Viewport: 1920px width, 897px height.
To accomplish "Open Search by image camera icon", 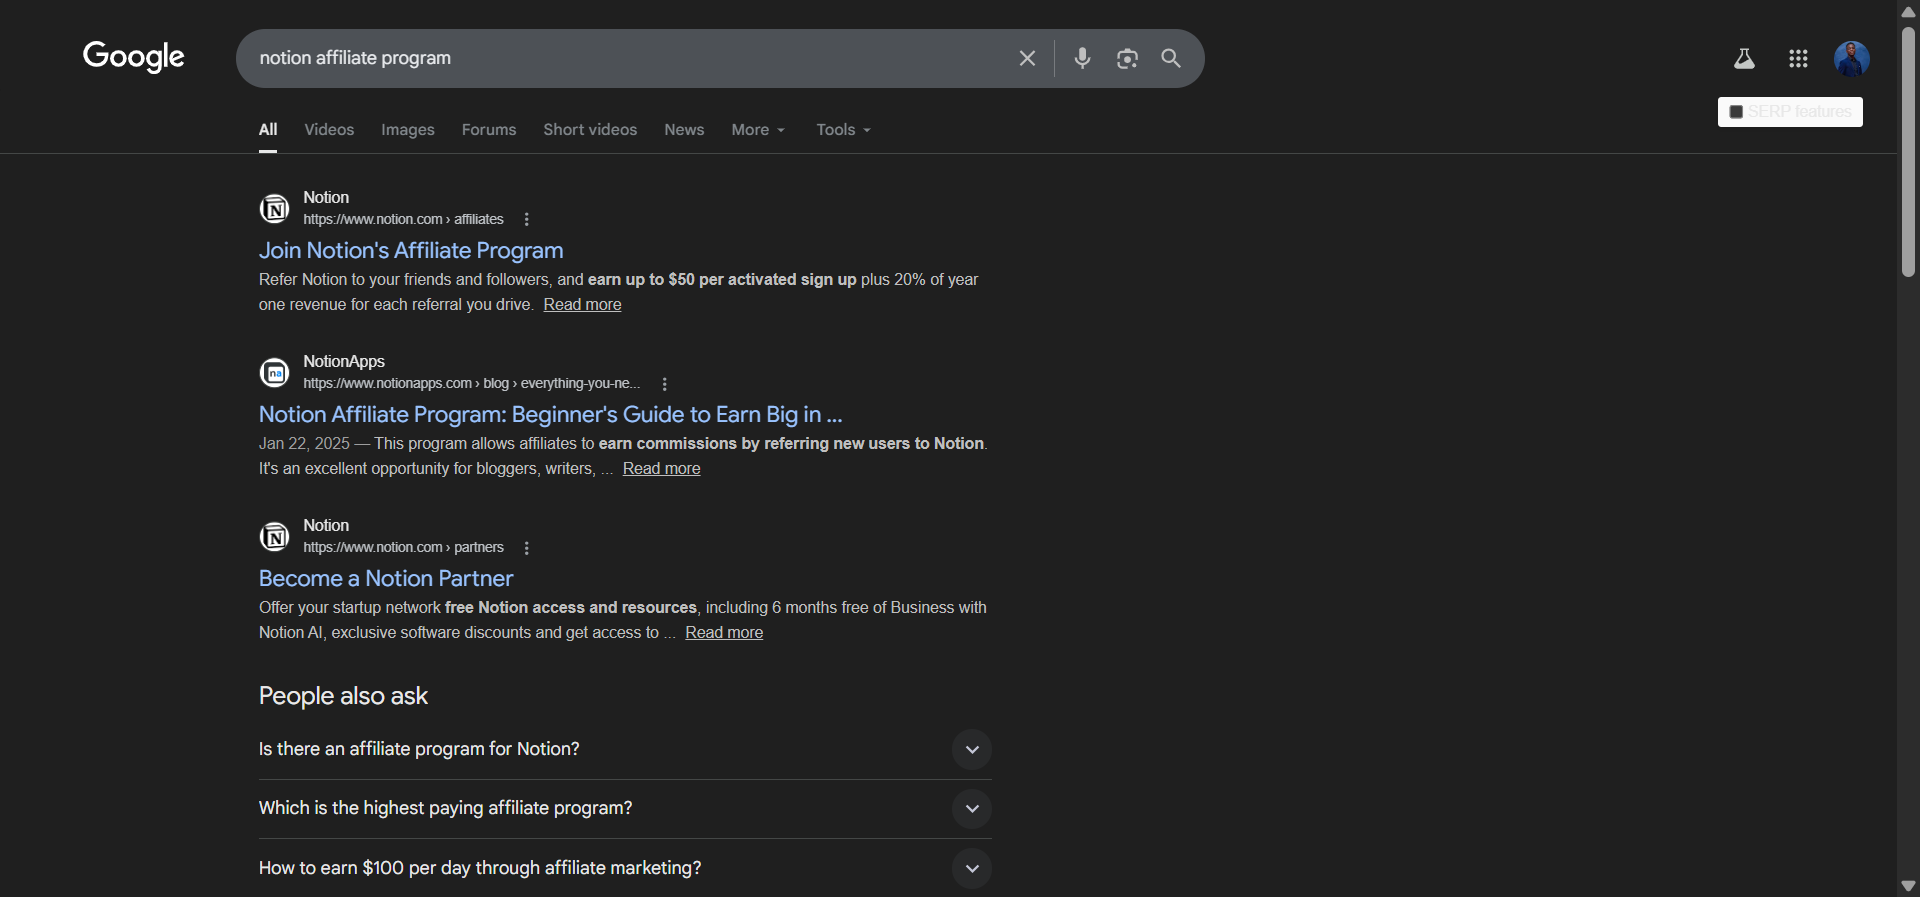I will tap(1127, 58).
